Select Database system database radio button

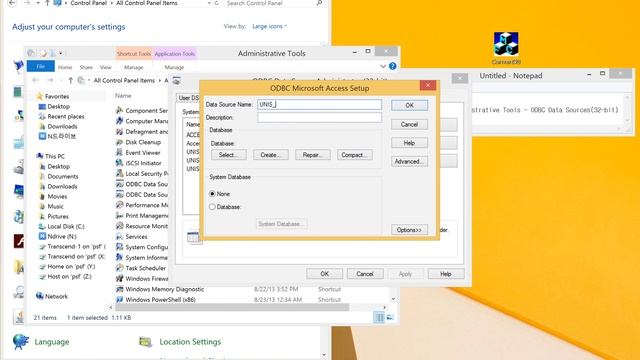212,207
